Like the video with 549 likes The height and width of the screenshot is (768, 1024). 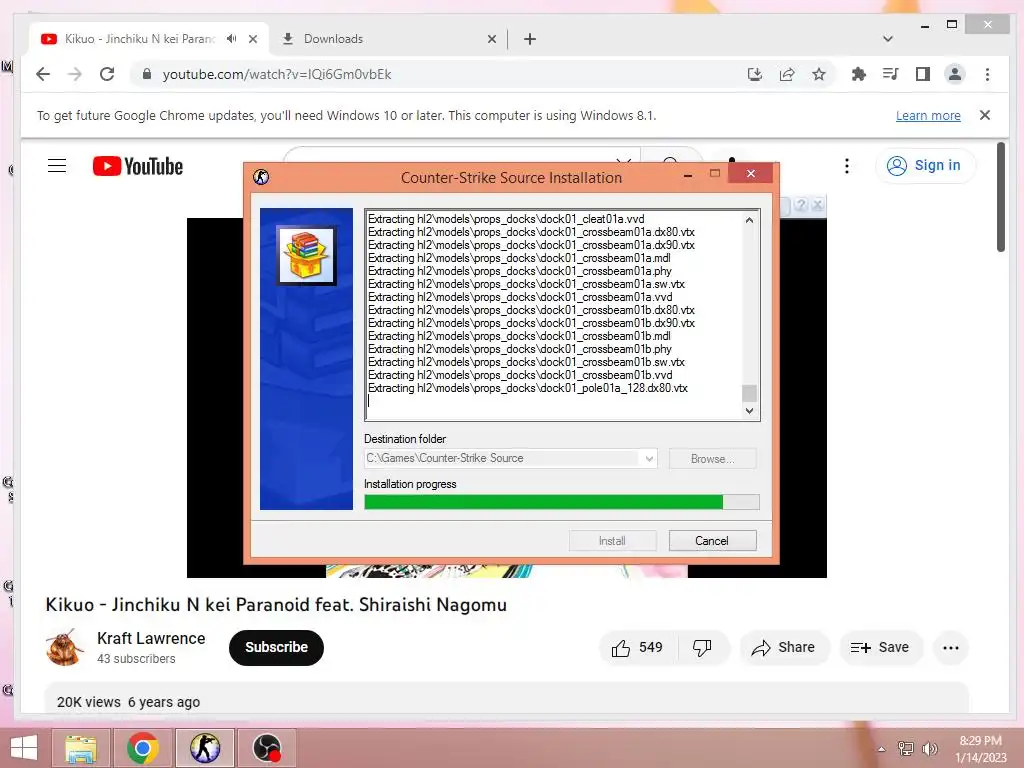tap(637, 648)
